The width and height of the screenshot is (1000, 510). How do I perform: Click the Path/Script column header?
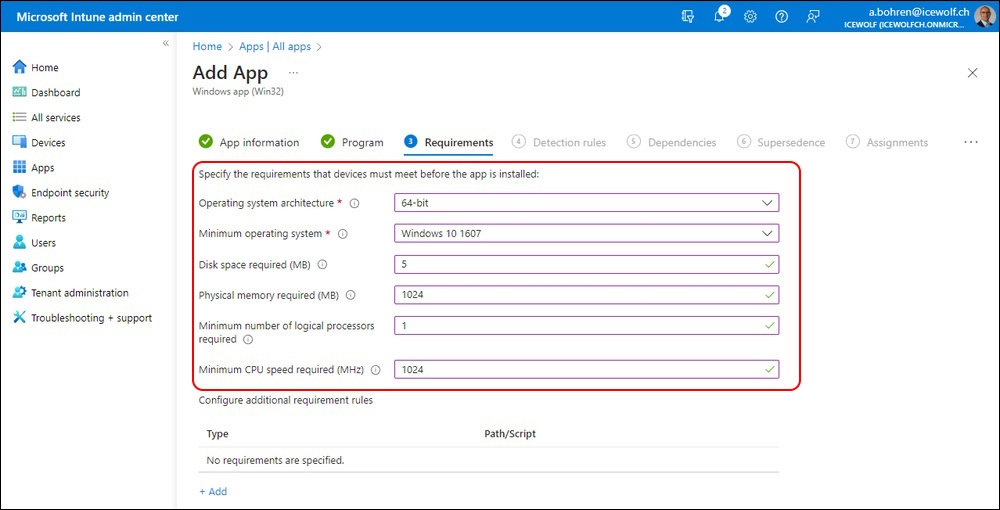tap(510, 434)
